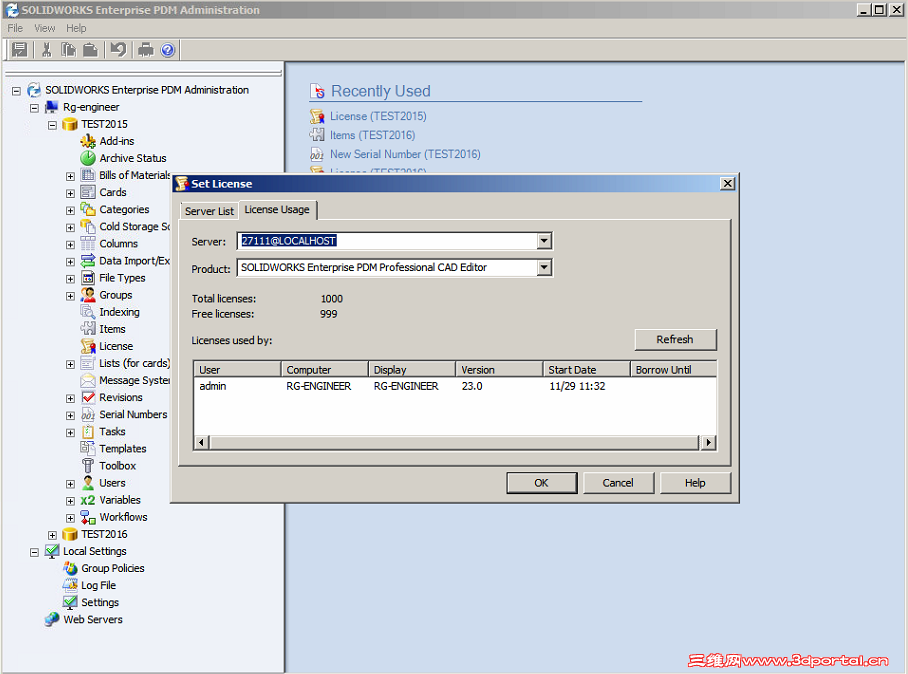
Task: Expand the Users tree node
Action: point(70,483)
